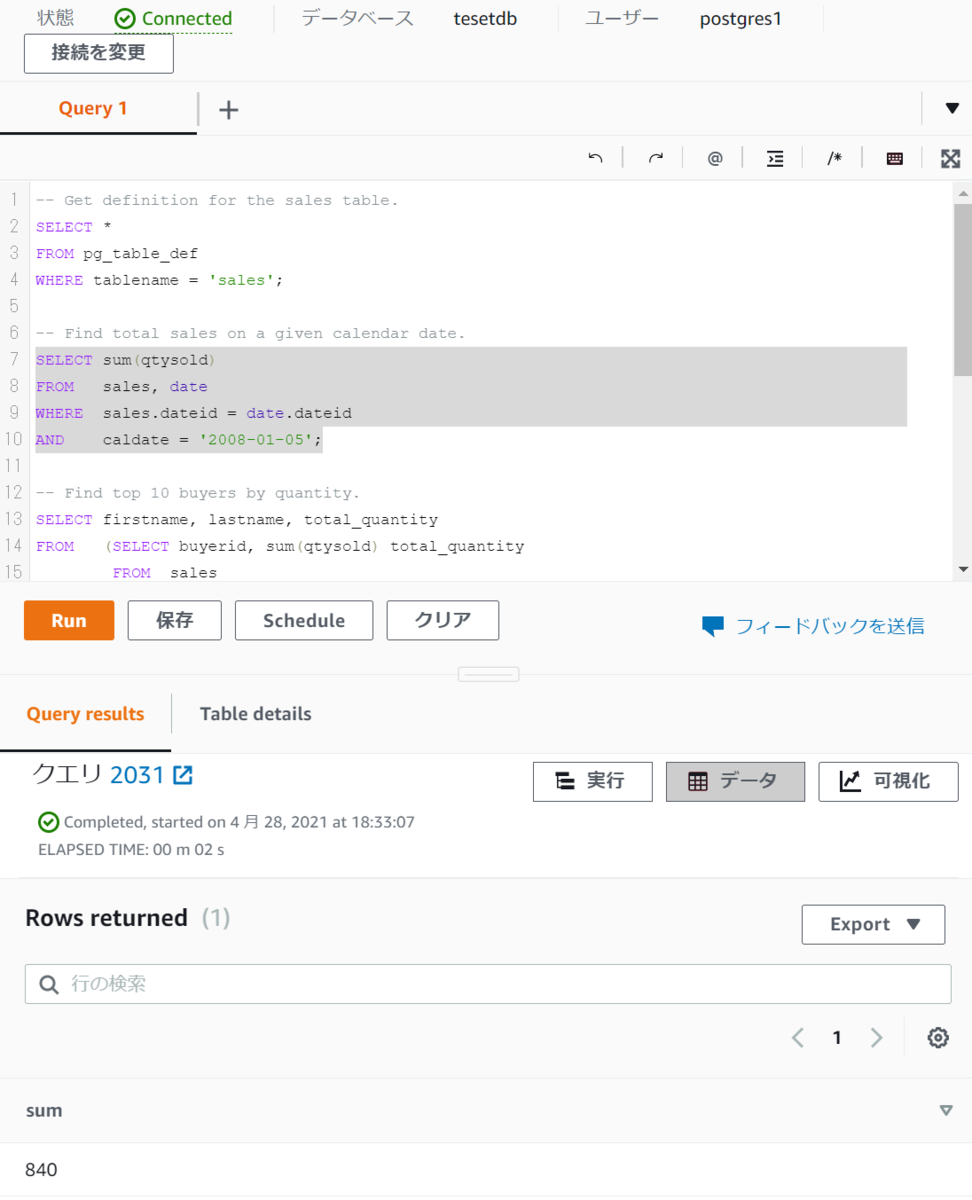Click line 7 SELECT sum(qtysold)

125,360
